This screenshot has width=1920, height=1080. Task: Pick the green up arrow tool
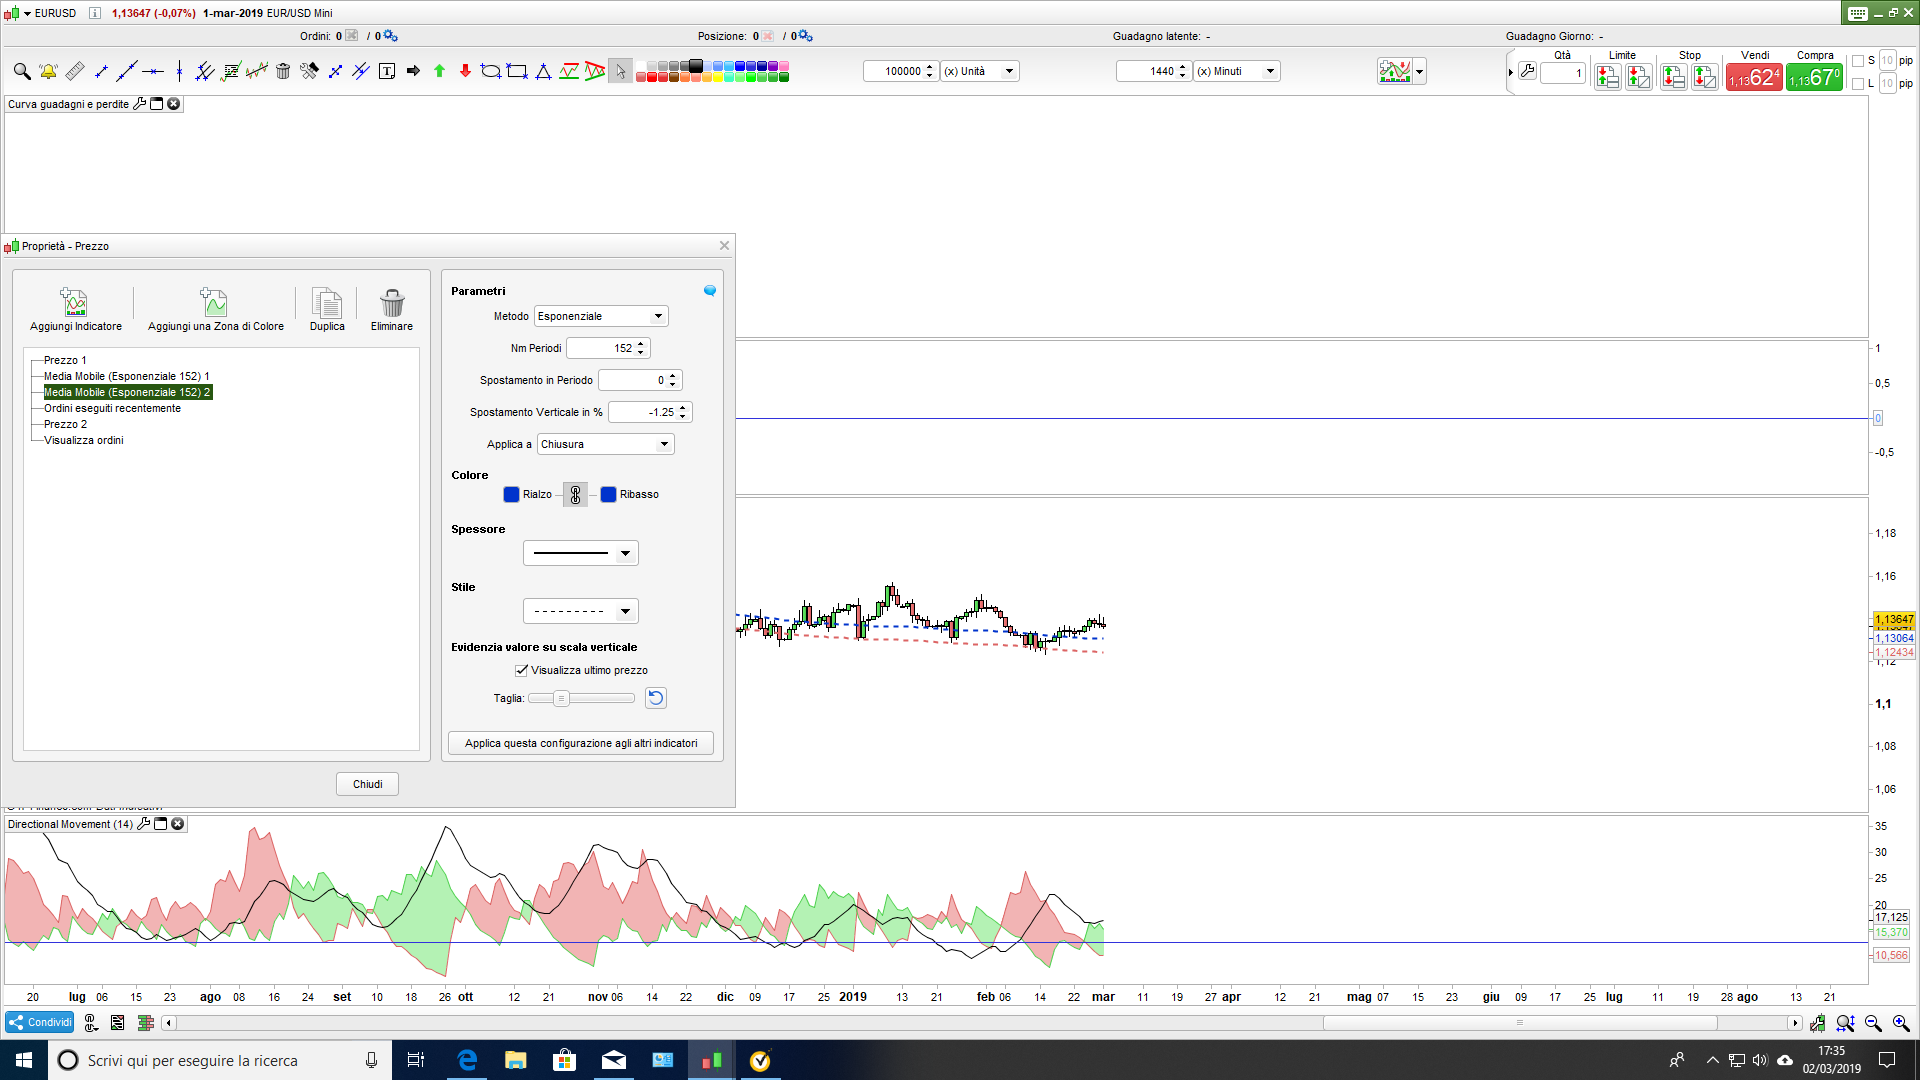coord(439,71)
